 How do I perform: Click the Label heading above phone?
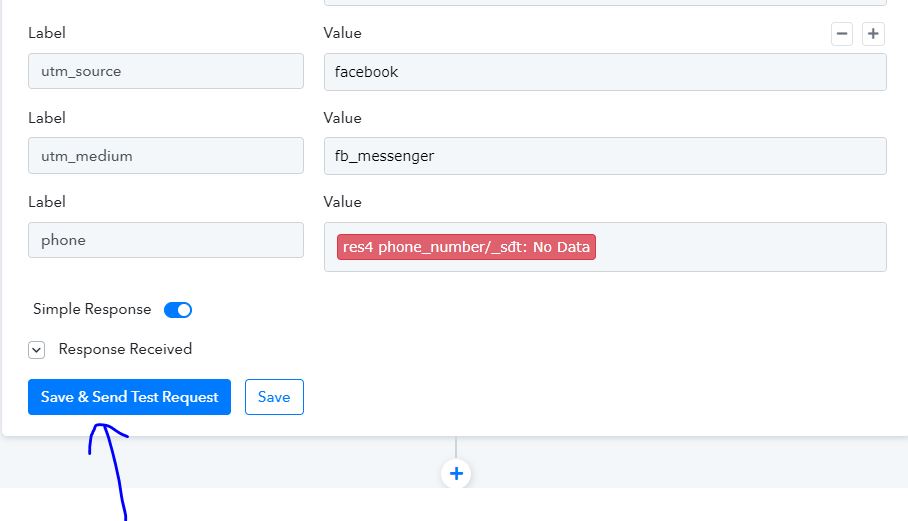[47, 202]
